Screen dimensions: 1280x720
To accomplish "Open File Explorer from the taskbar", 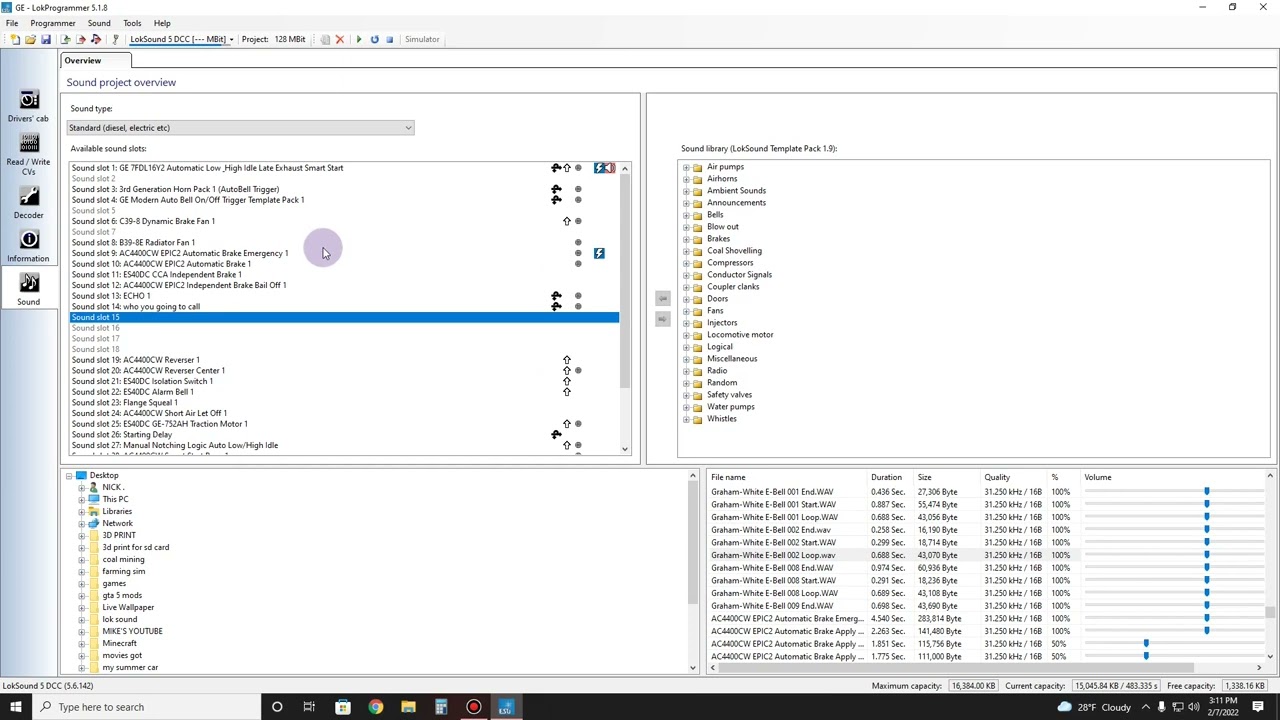I will 408,707.
